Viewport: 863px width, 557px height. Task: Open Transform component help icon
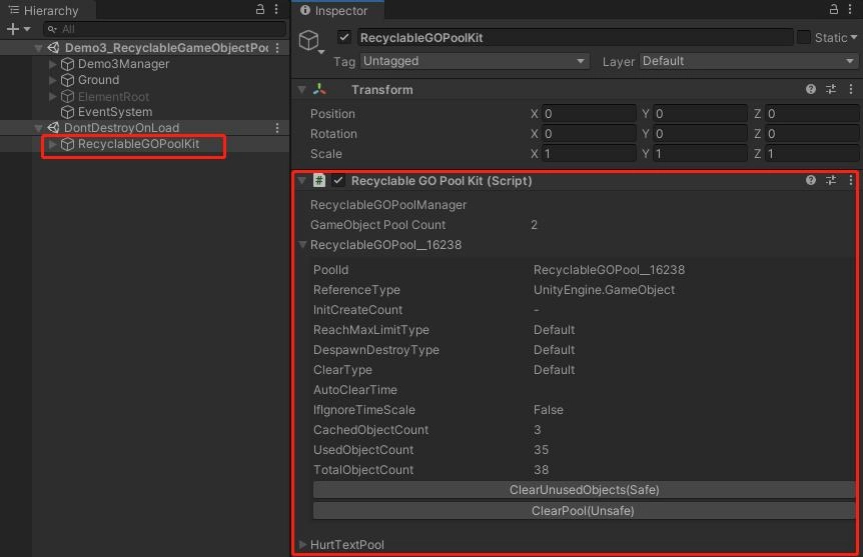coord(811,89)
